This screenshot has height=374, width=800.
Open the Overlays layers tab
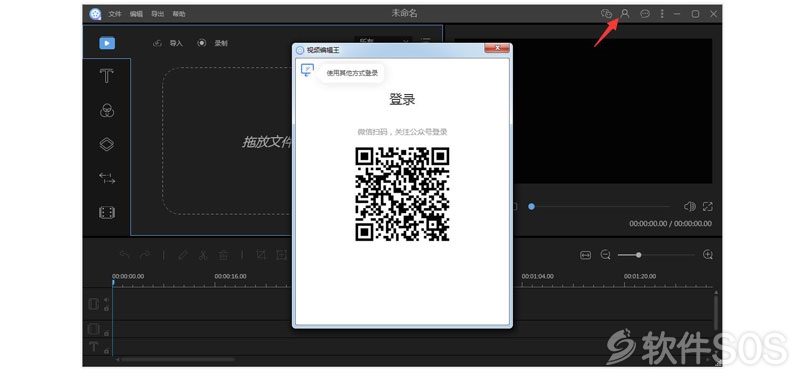[x=107, y=144]
